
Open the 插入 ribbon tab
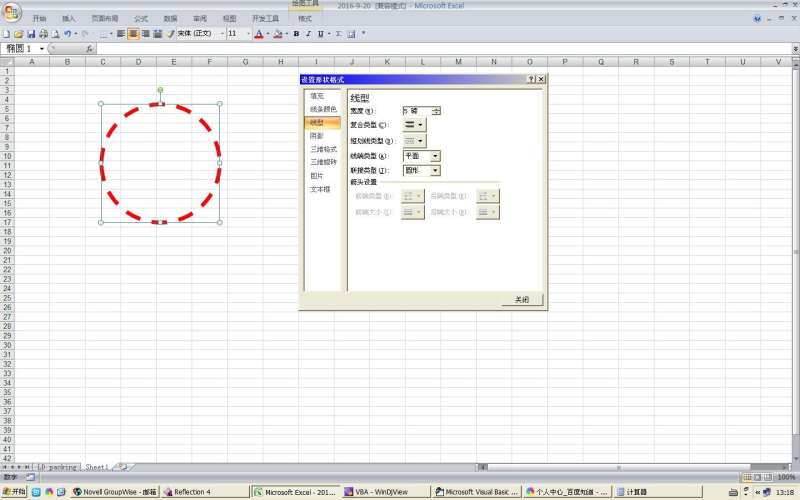68,18
